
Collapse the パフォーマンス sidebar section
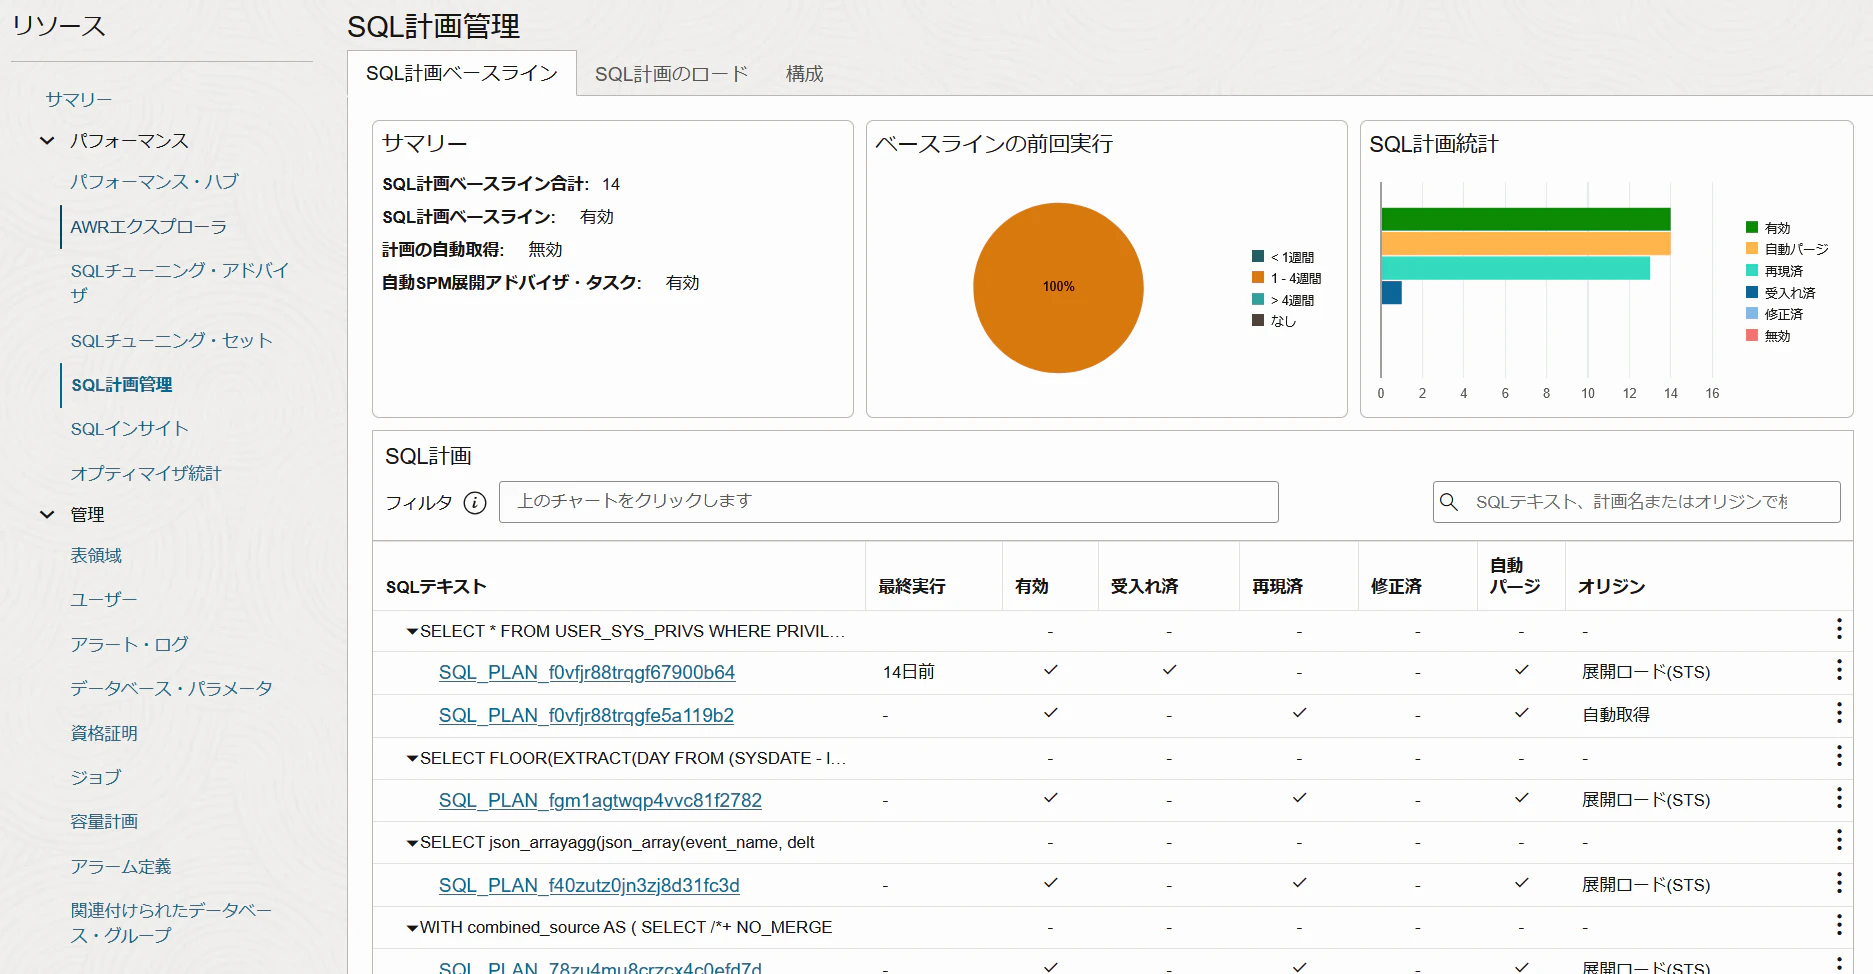pyautogui.click(x=47, y=141)
